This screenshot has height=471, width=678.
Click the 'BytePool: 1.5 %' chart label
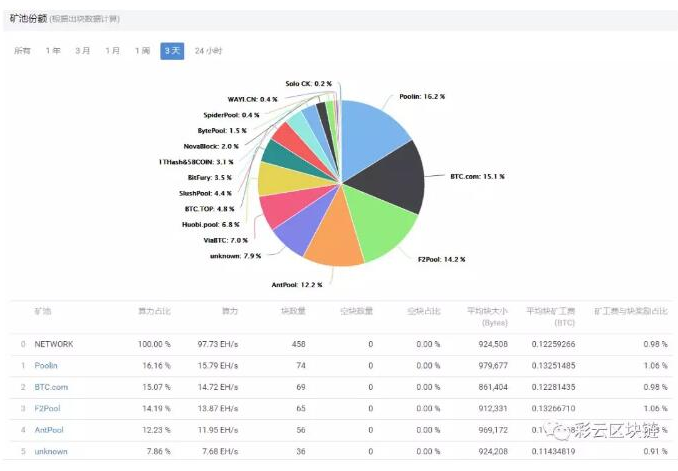click(x=222, y=131)
